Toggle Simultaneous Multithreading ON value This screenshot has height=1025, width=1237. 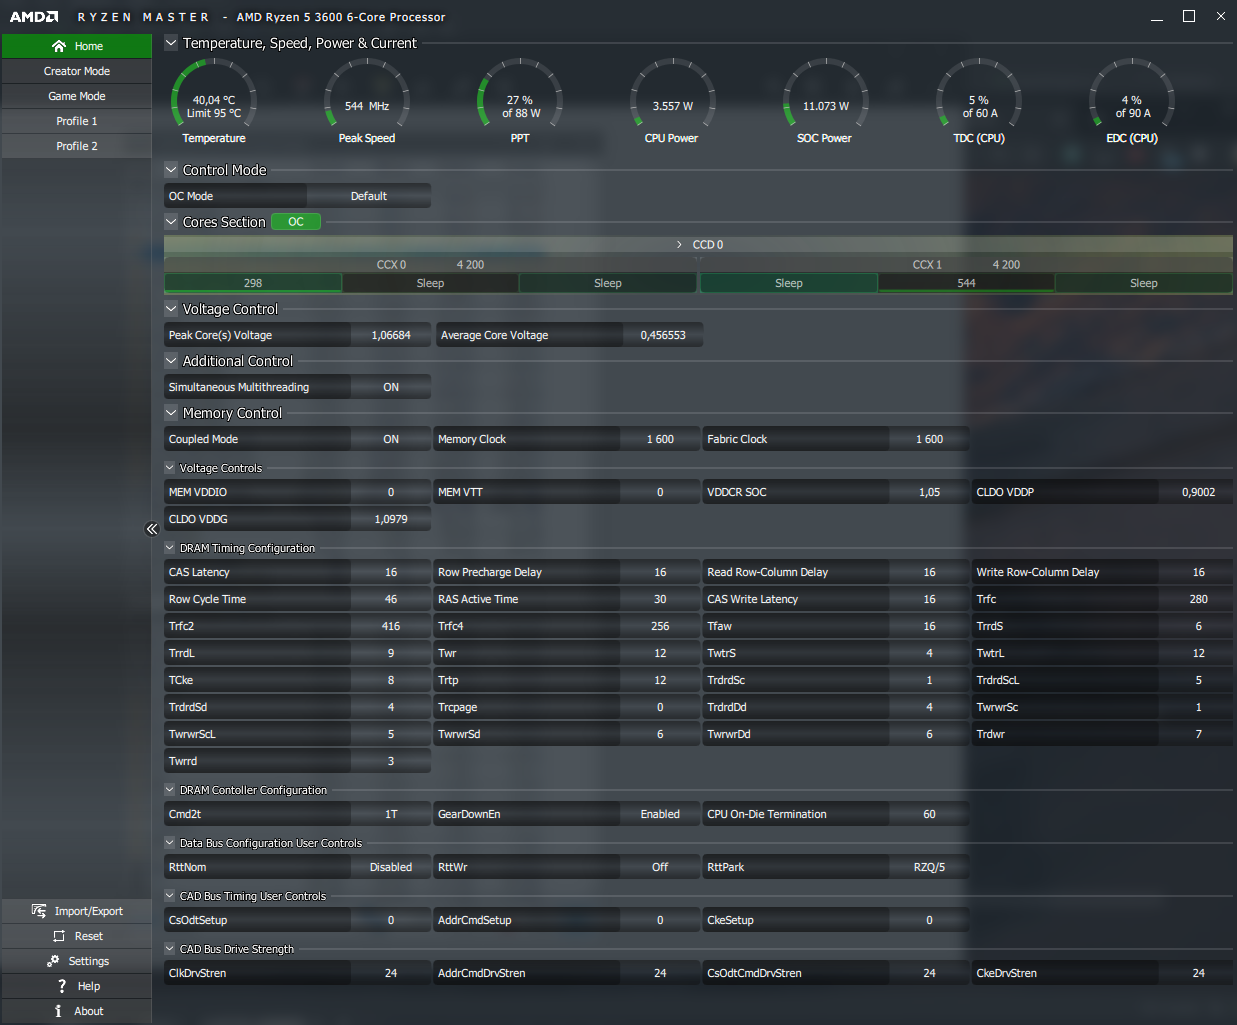[391, 387]
